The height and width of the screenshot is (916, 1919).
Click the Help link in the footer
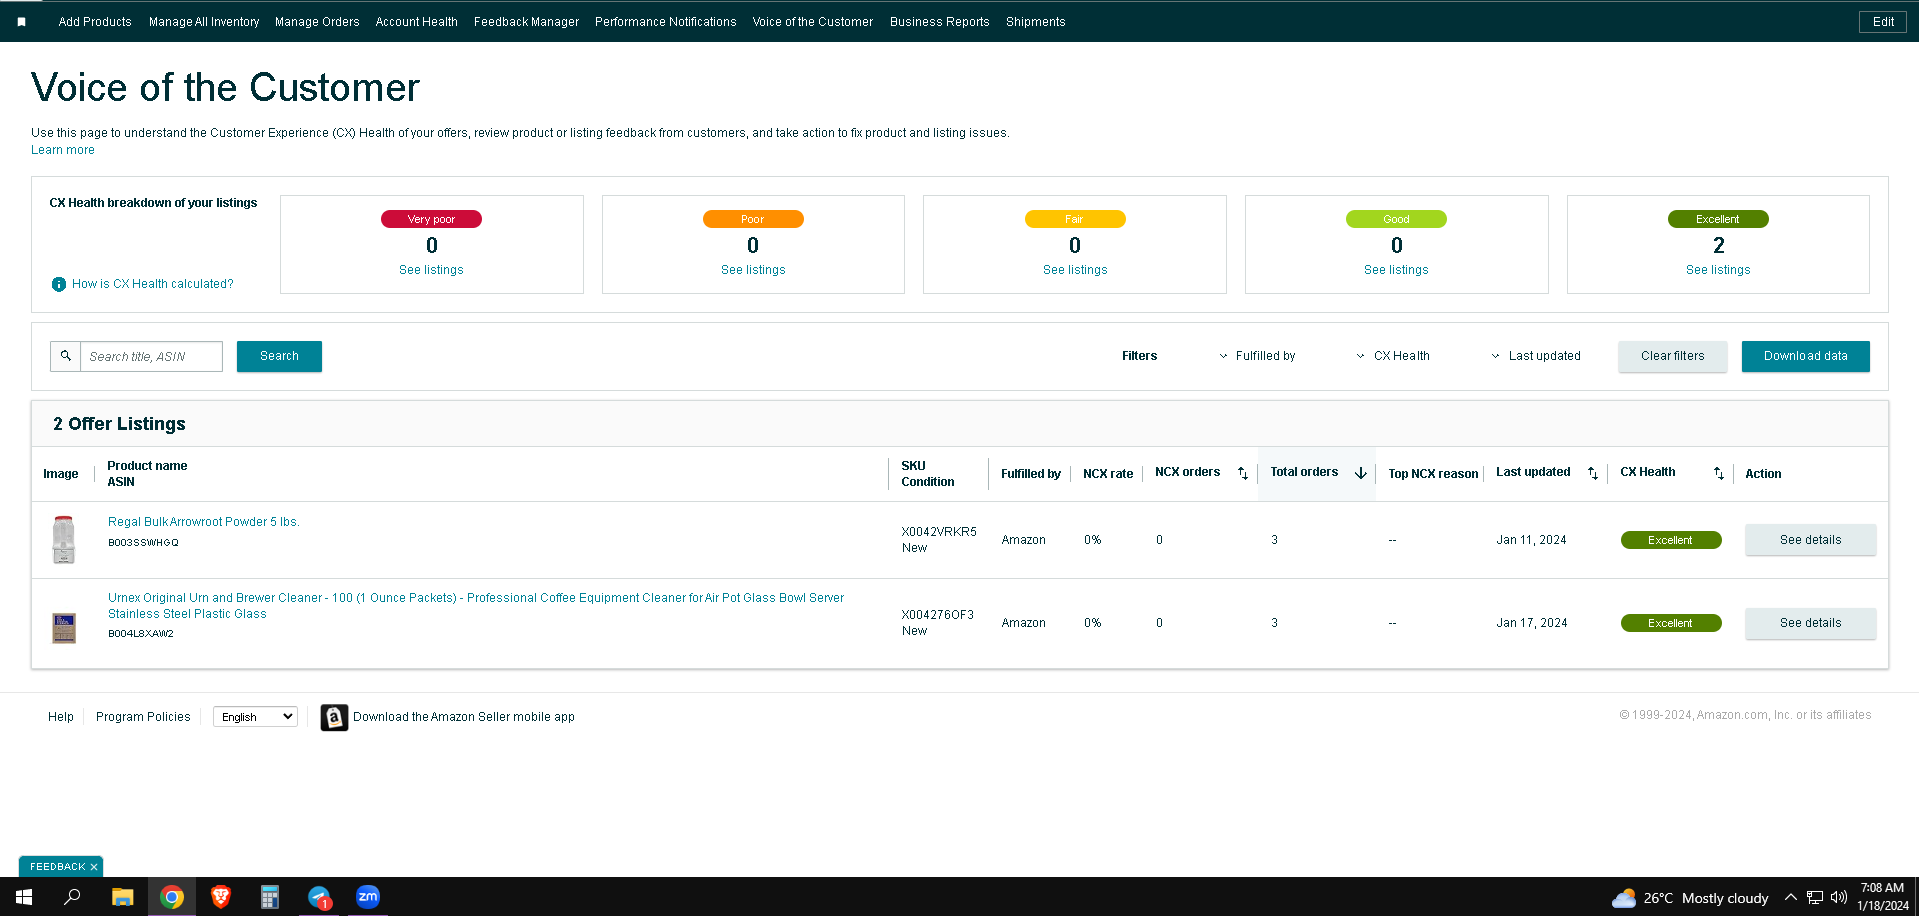[61, 717]
